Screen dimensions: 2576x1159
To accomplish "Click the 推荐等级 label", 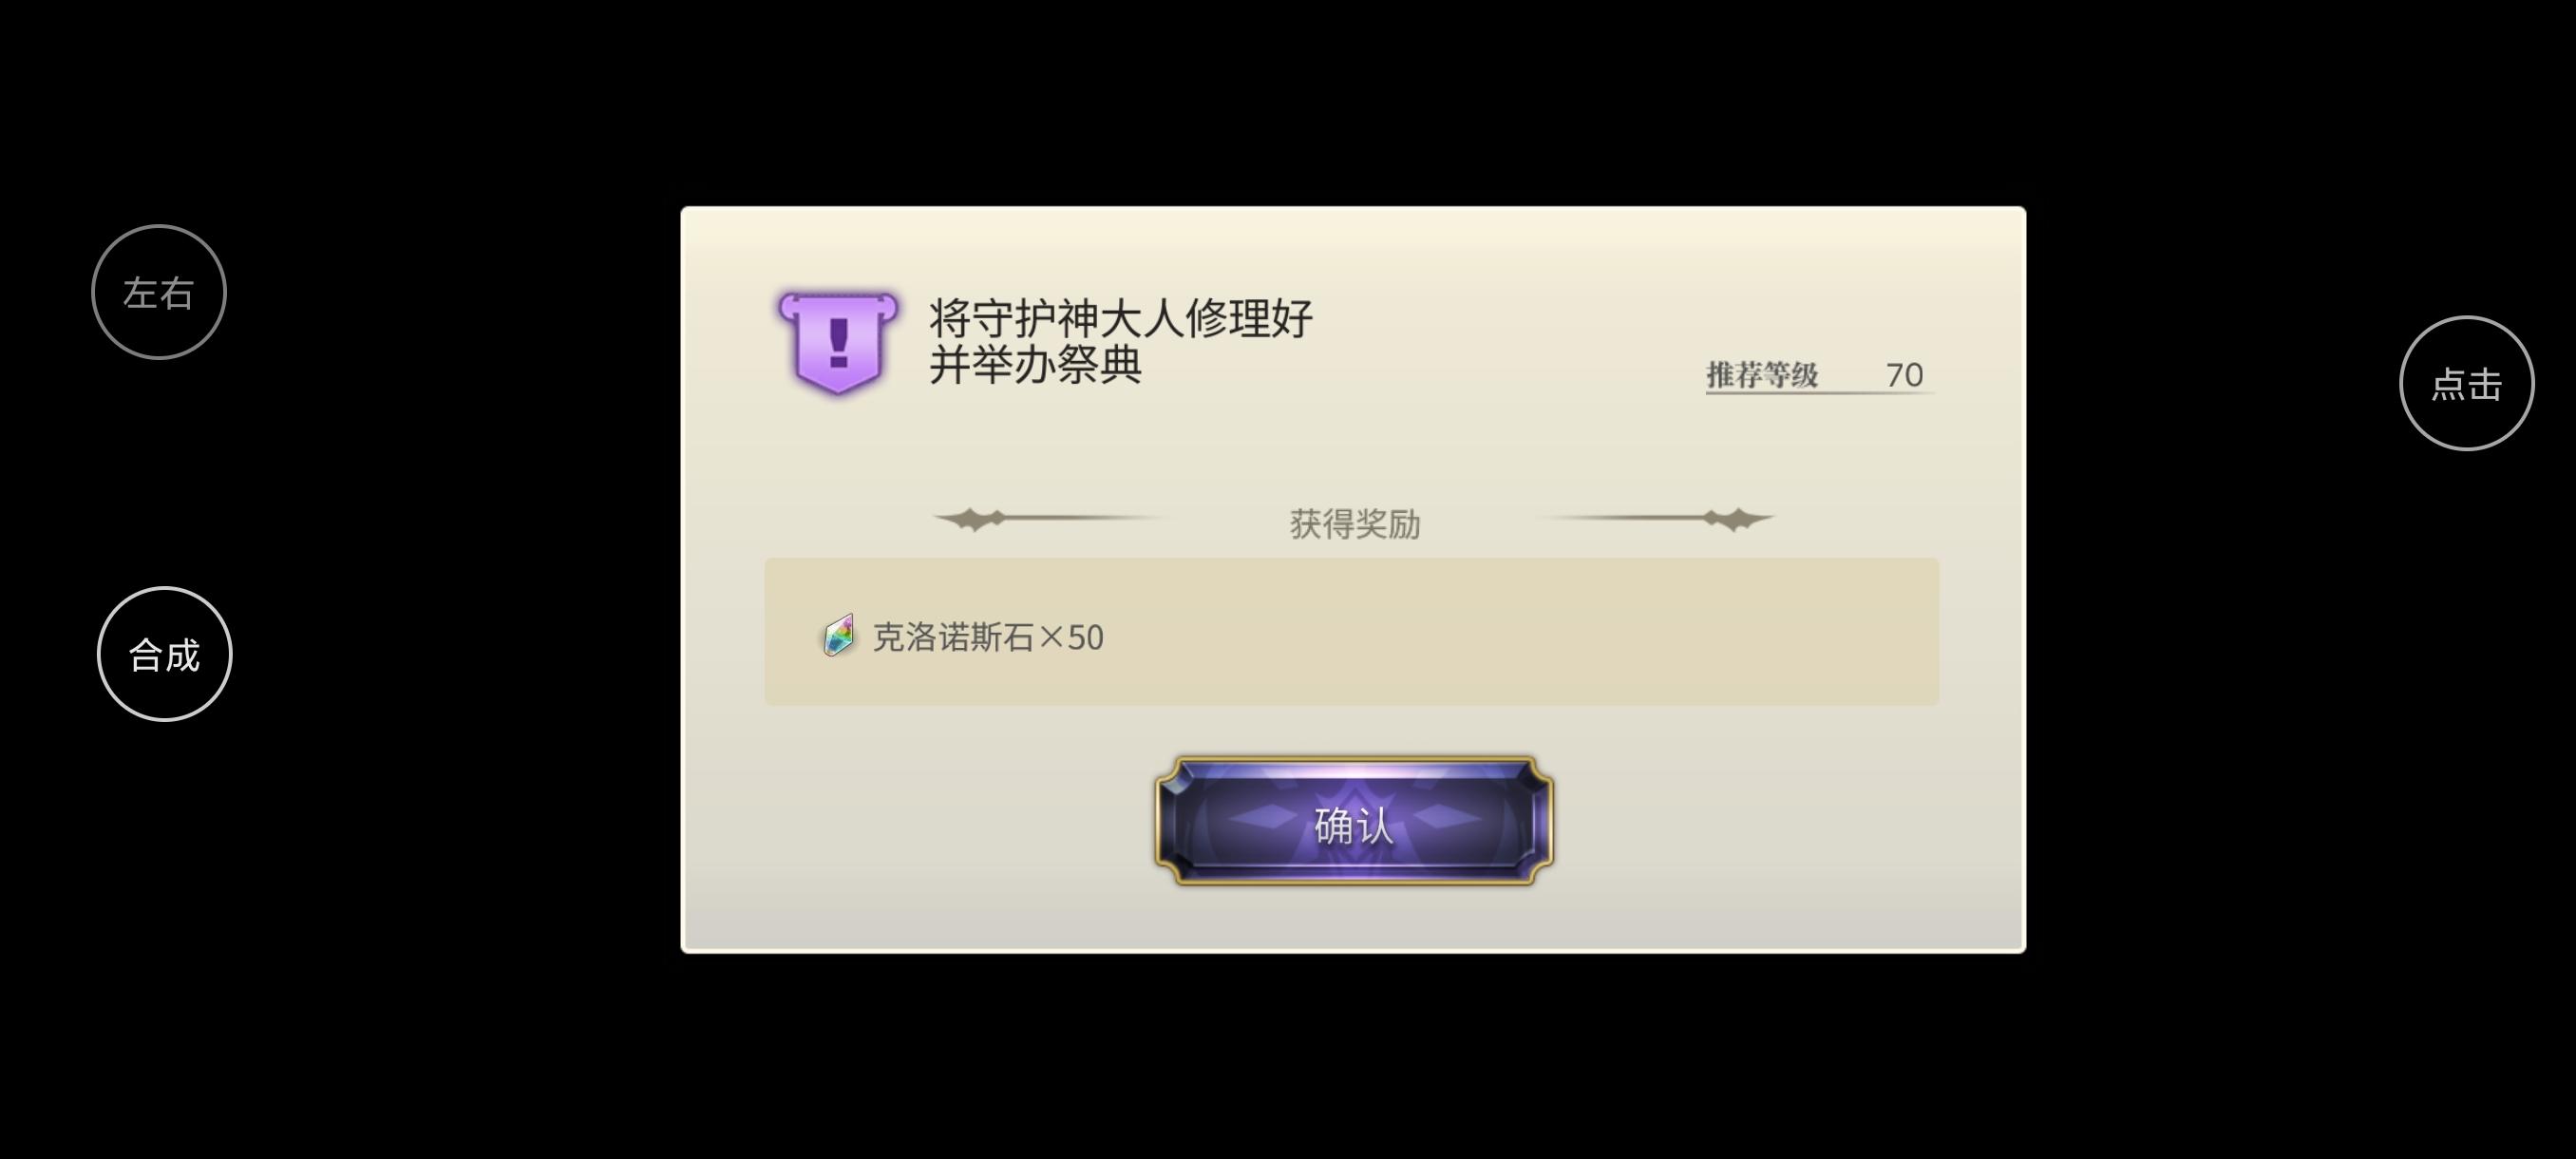I will tap(1762, 375).
